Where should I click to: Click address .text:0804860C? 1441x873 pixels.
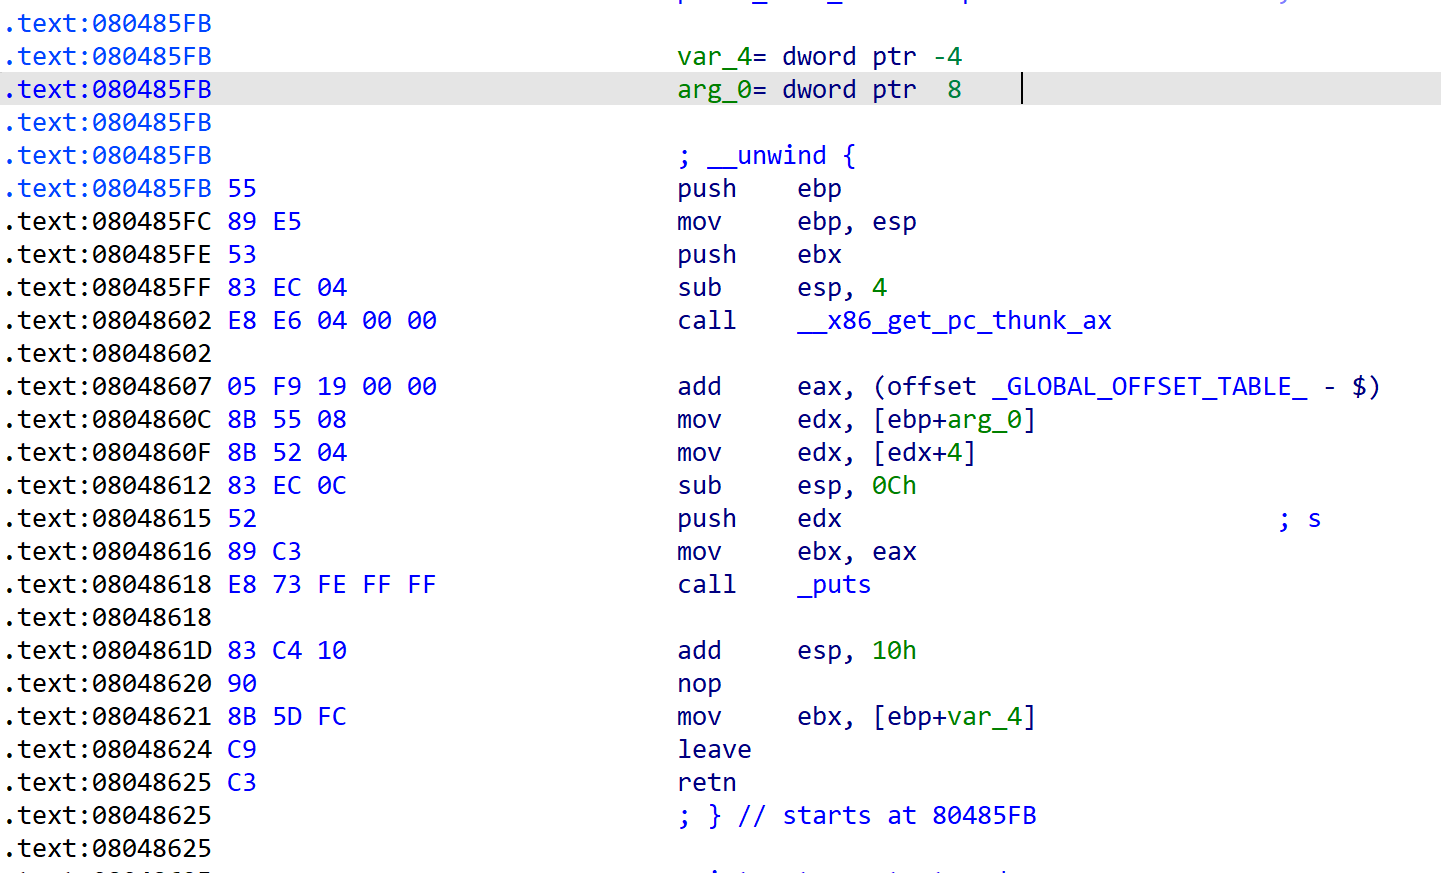point(108,419)
